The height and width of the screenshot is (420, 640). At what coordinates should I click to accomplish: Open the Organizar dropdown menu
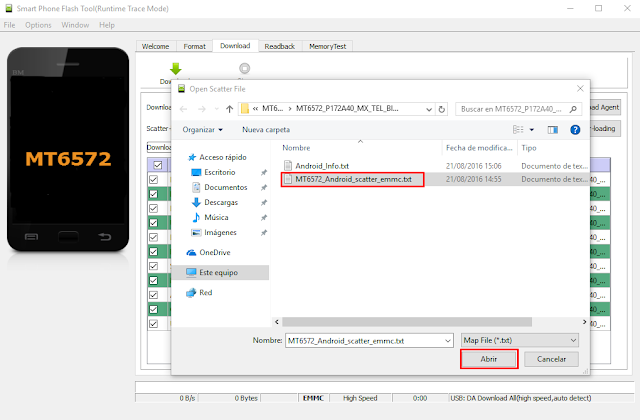tap(203, 130)
